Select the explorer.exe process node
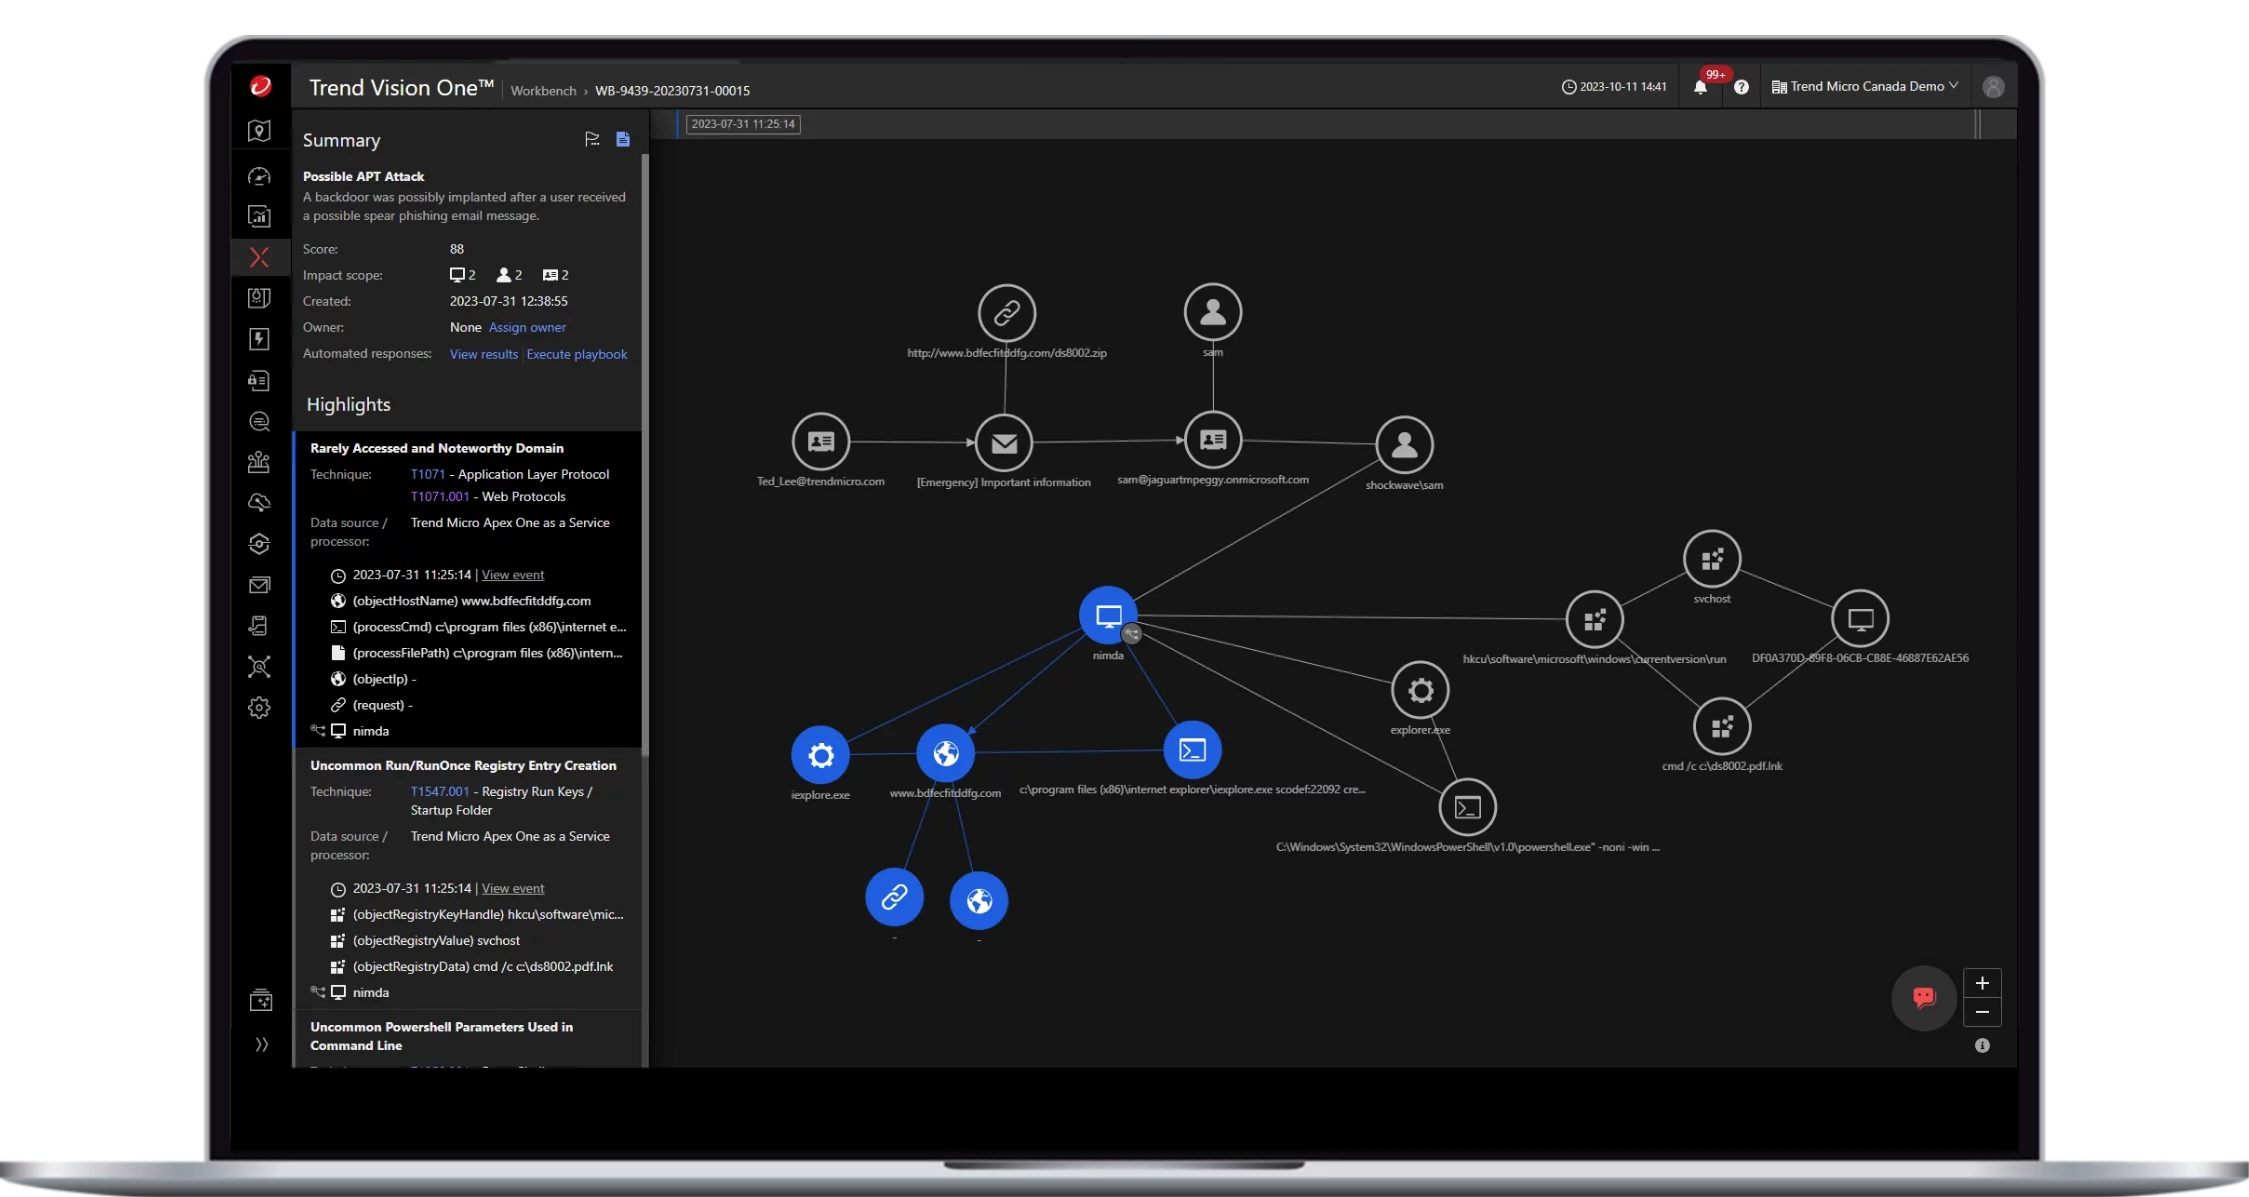This screenshot has height=1197, width=2249. point(1420,690)
